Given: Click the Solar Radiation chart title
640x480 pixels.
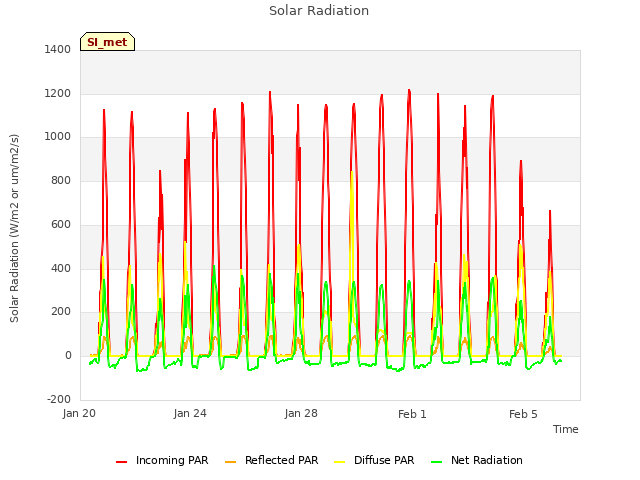Looking at the screenshot, I should point(319,11).
